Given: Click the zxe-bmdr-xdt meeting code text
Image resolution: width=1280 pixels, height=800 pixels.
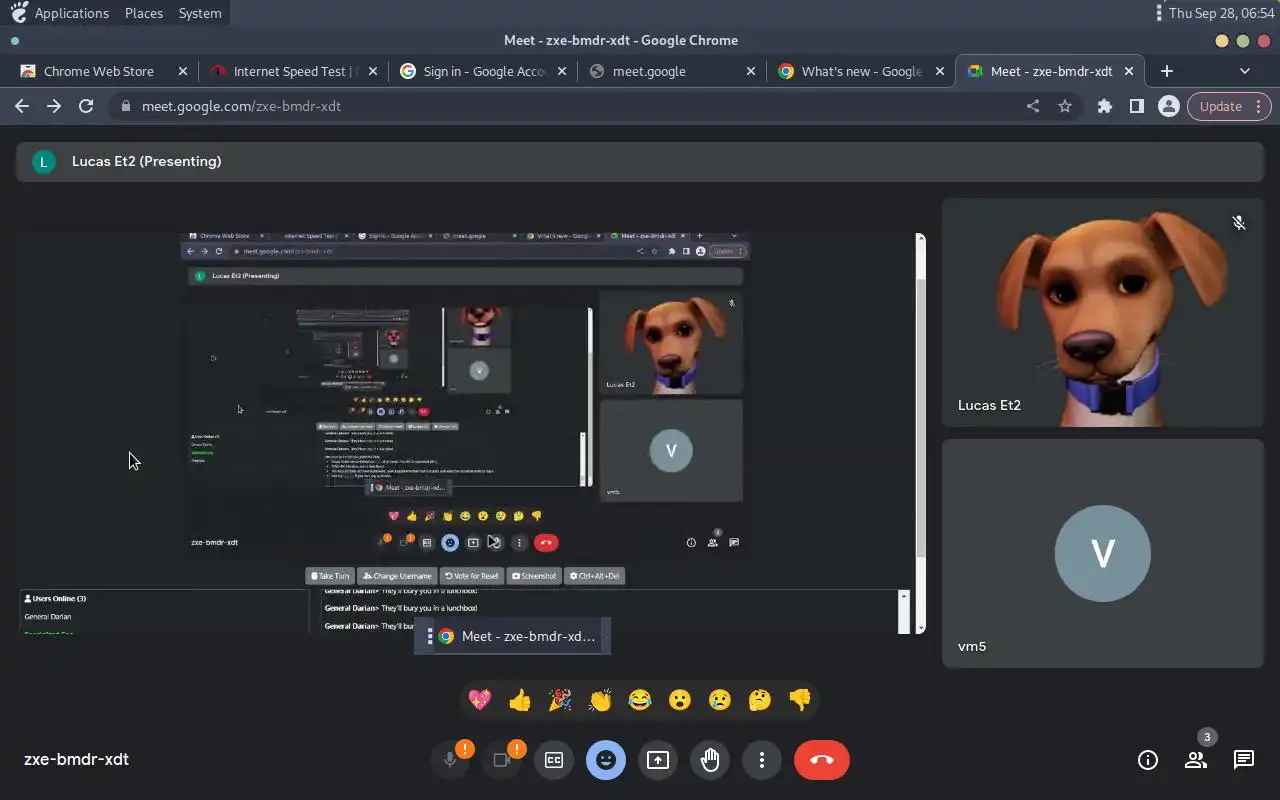Looking at the screenshot, I should tap(76, 759).
